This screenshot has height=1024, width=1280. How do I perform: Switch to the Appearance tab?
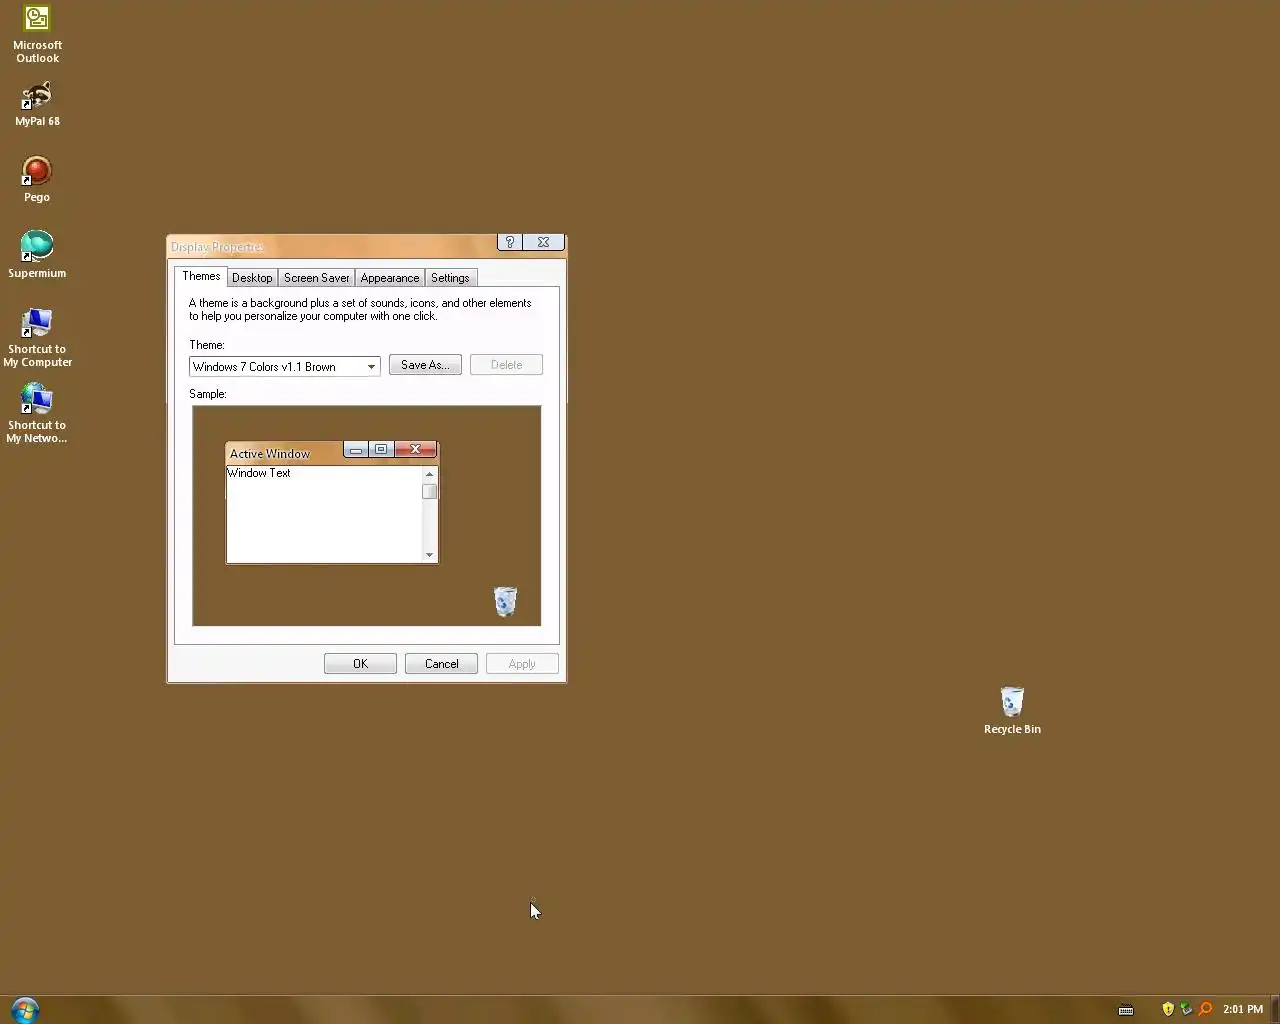[x=389, y=278]
